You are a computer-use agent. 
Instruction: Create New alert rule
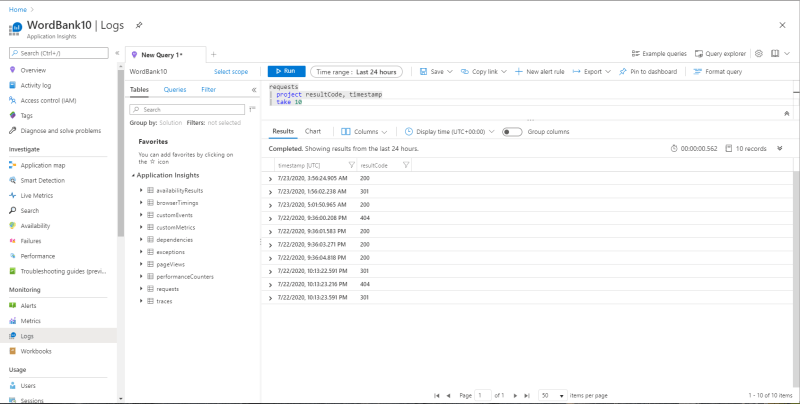pyautogui.click(x=539, y=72)
